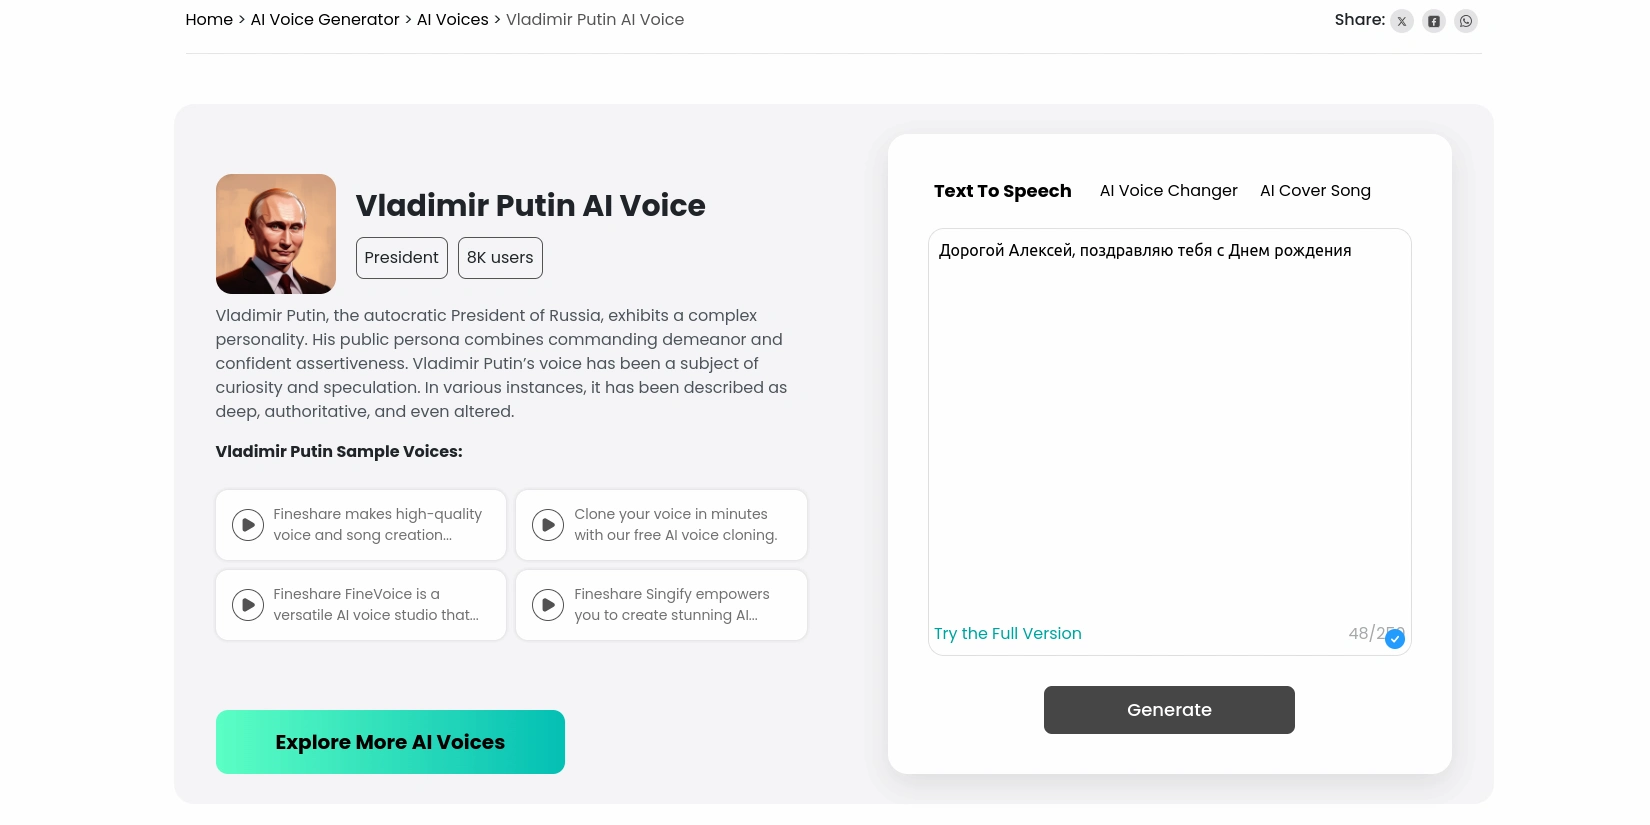Select the Text To Speech tab
The width and height of the screenshot is (1650, 825).
pos(1002,190)
